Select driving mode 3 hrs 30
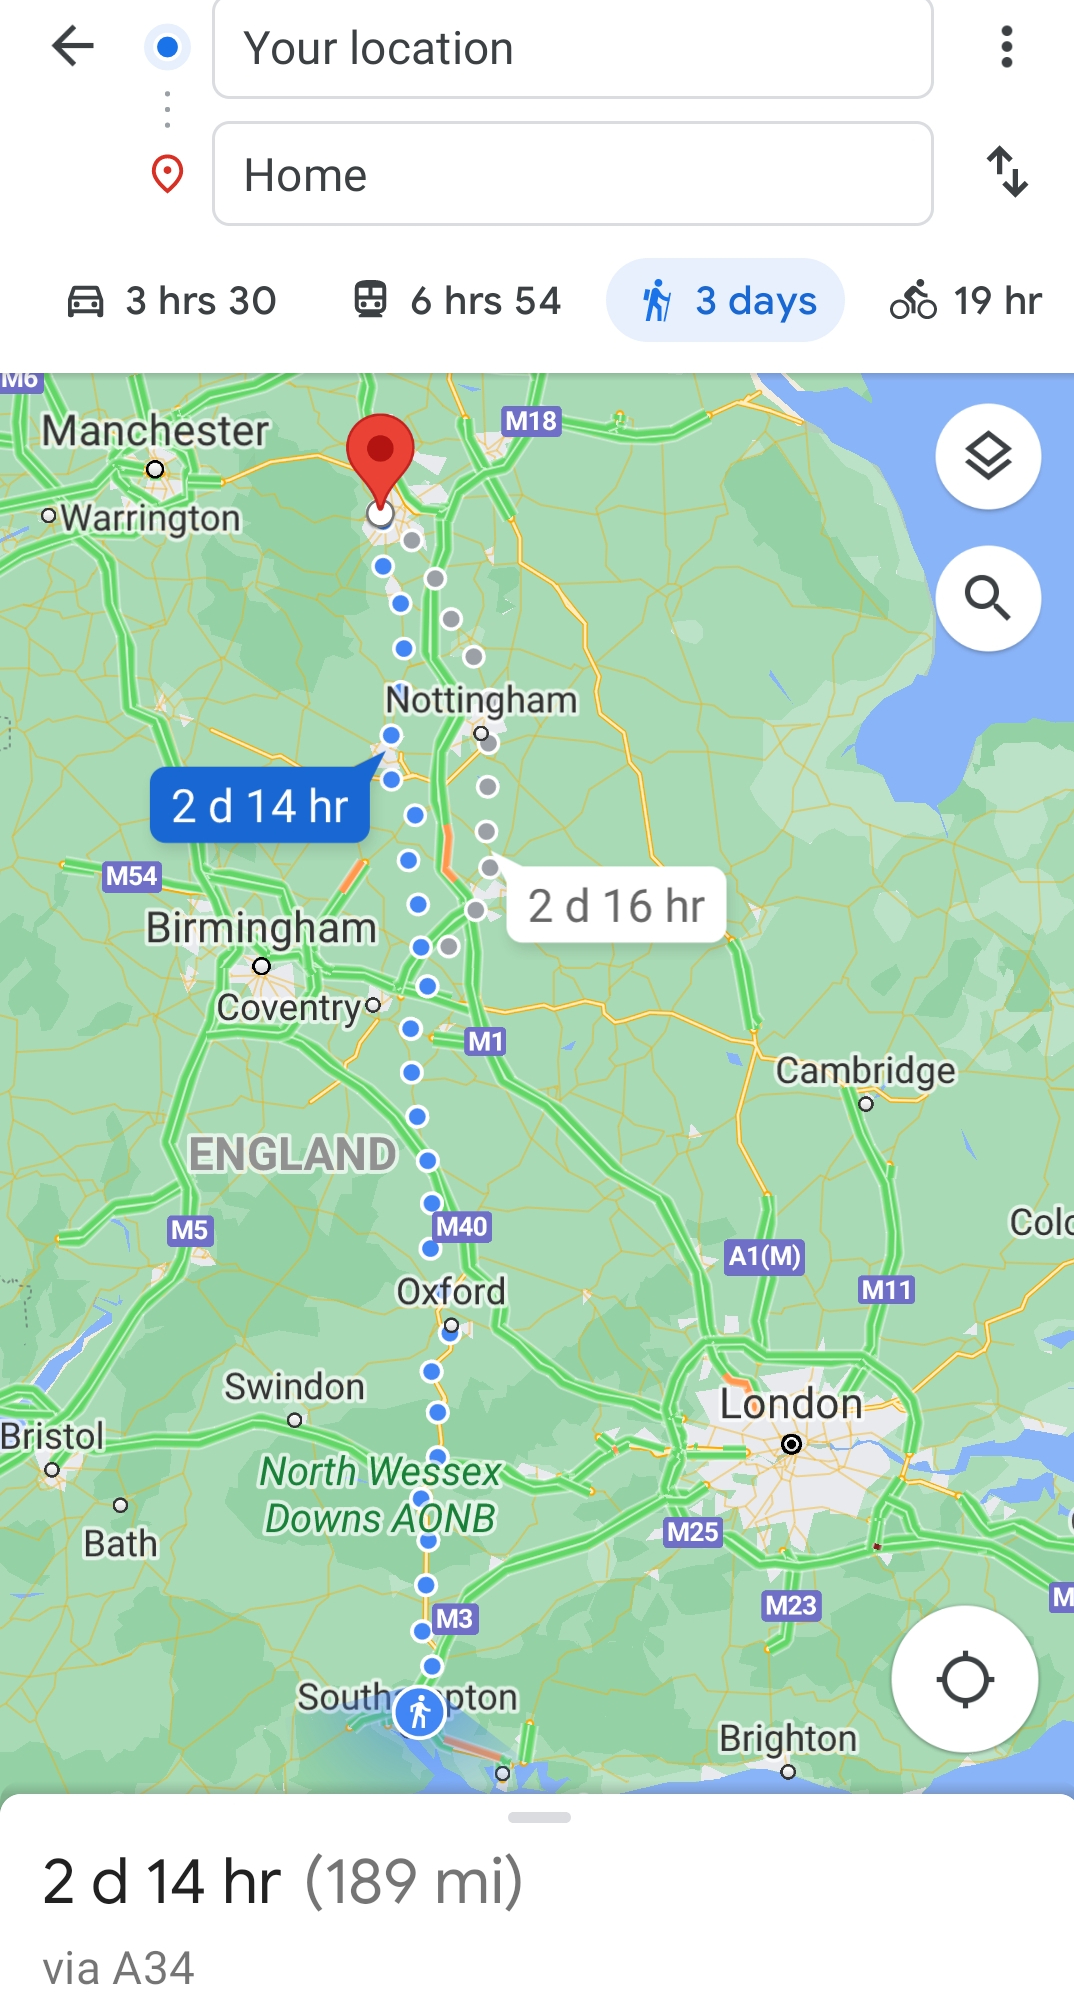This screenshot has height=2011, width=1074. point(171,300)
